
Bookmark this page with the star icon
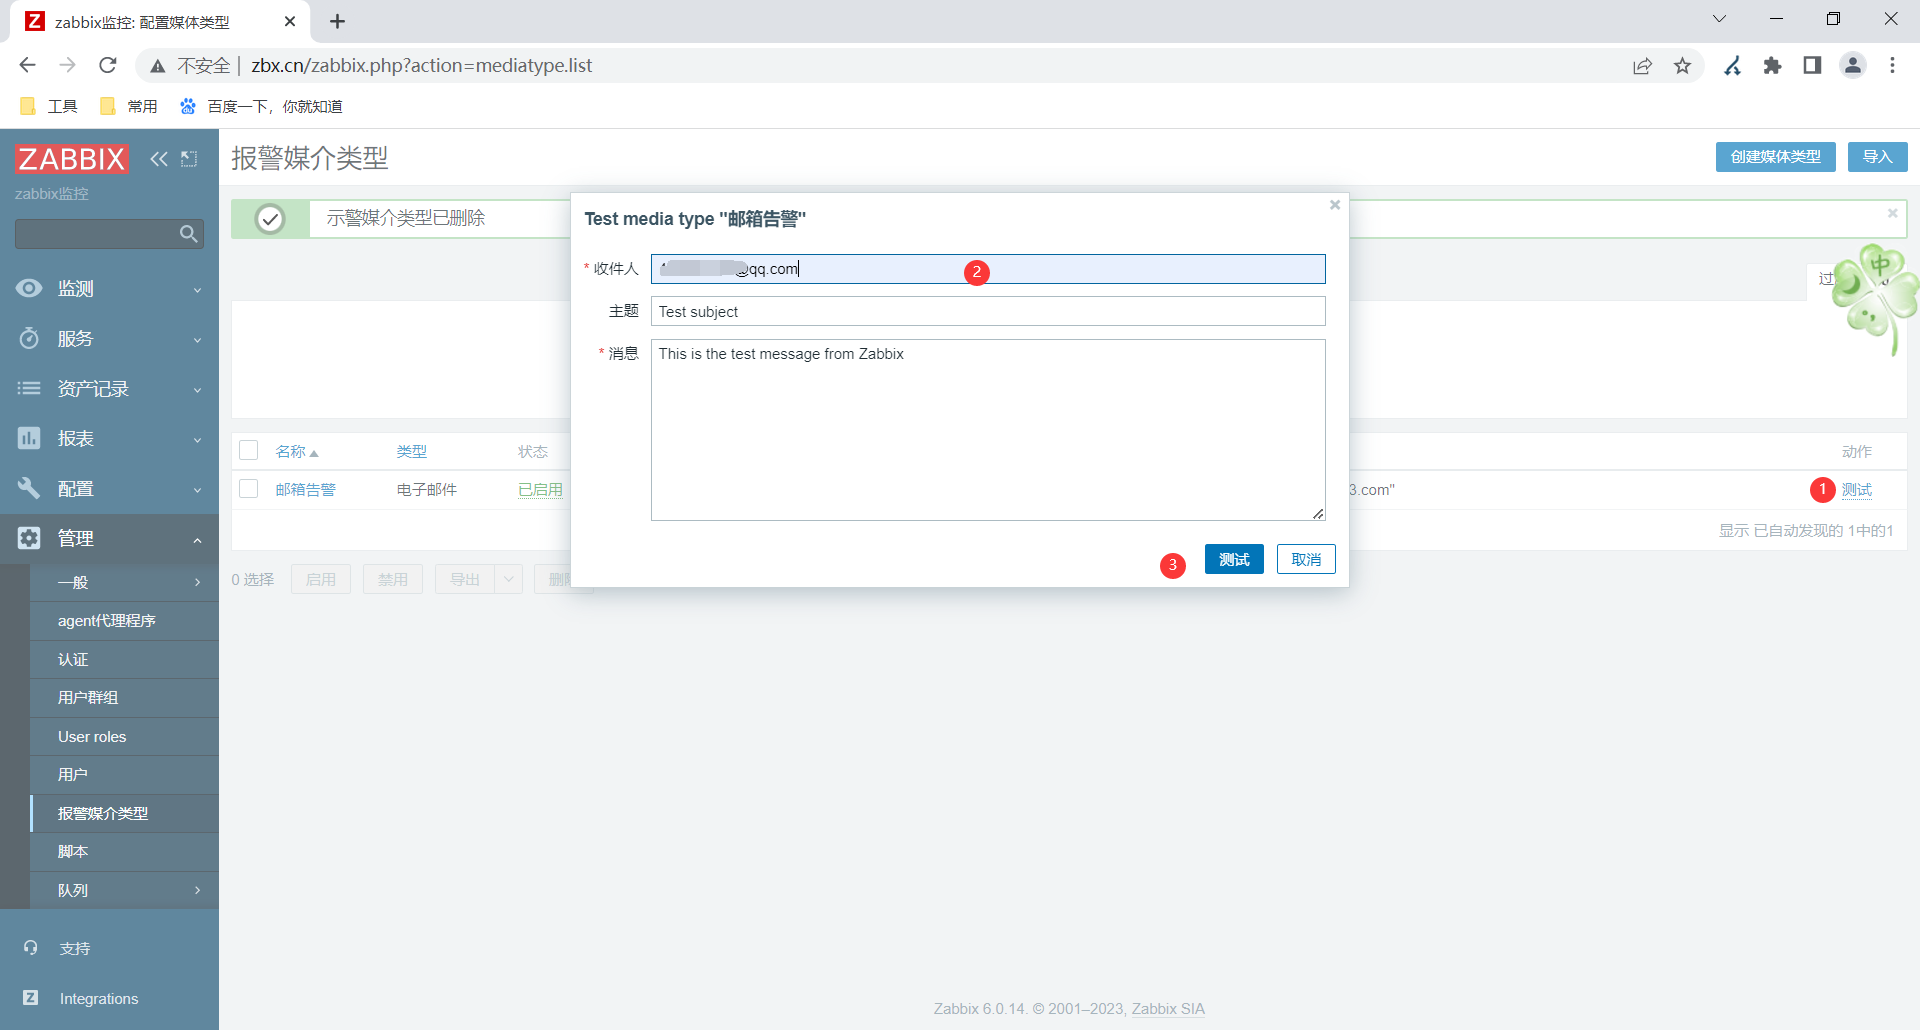pyautogui.click(x=1683, y=66)
